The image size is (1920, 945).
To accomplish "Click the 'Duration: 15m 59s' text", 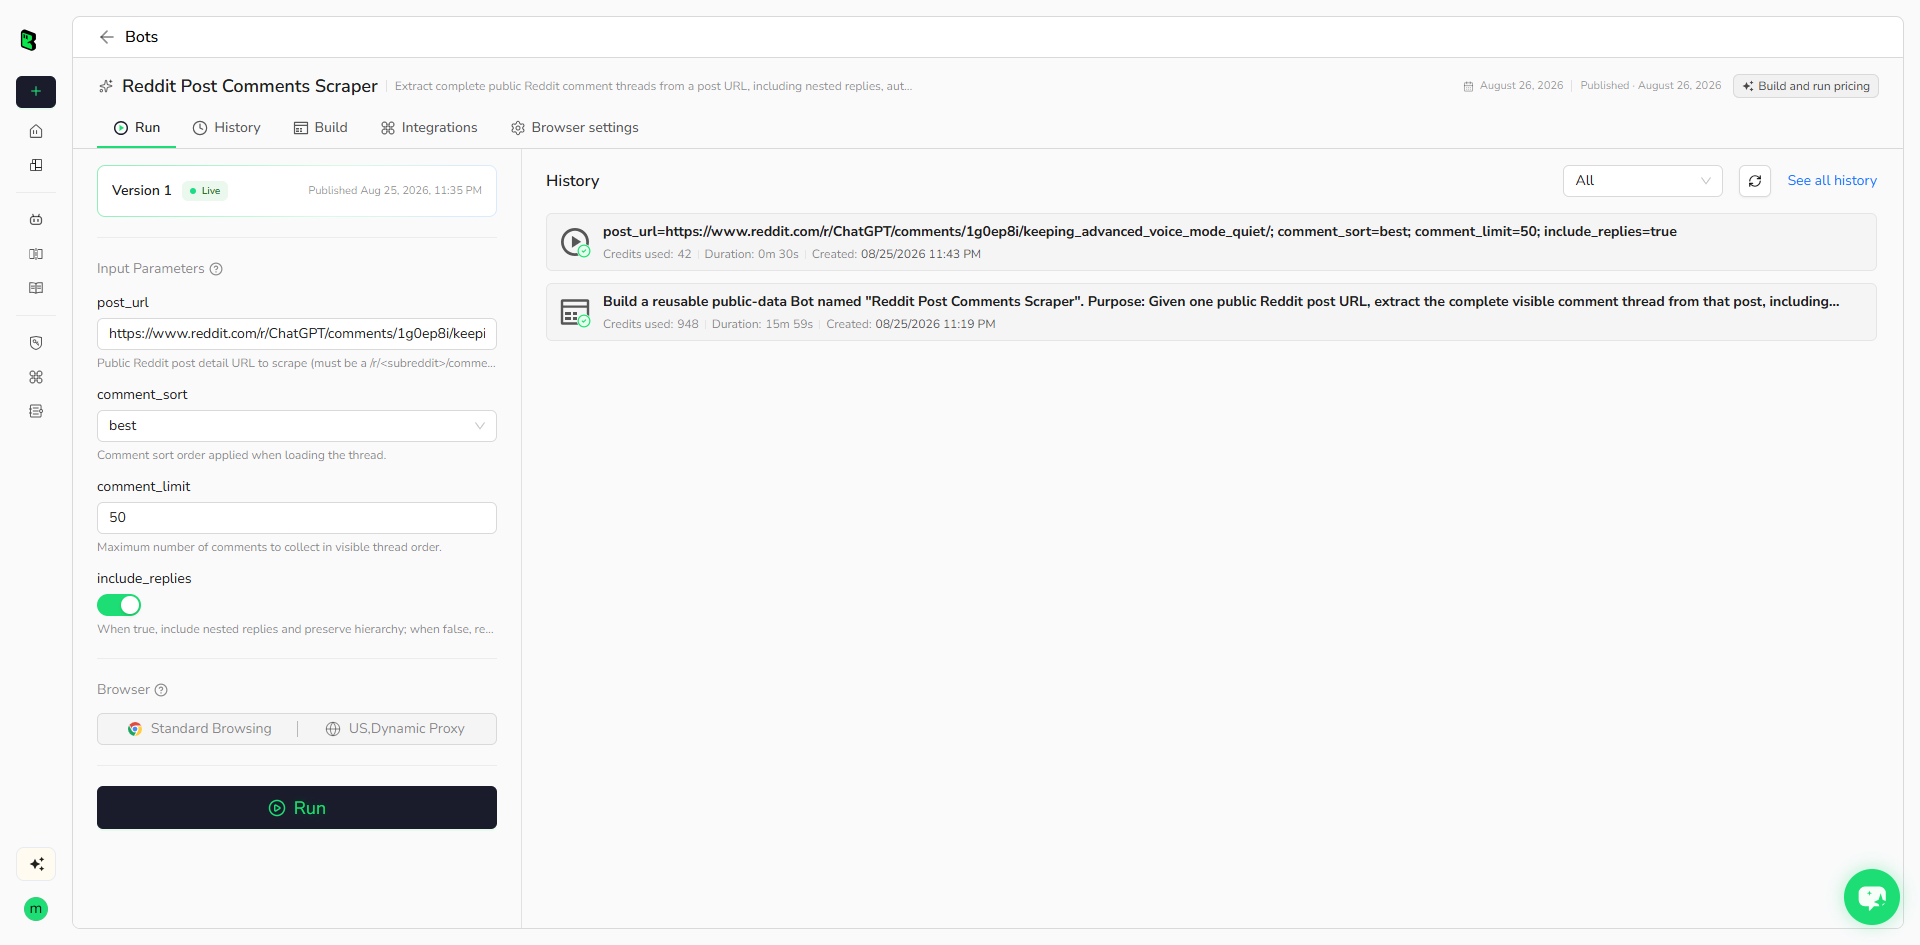I will [762, 324].
